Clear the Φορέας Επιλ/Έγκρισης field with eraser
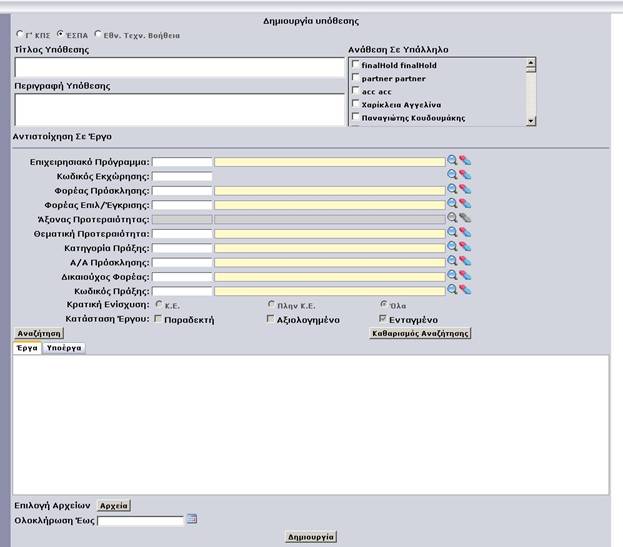Viewport: 623px width, 547px height. (x=465, y=204)
